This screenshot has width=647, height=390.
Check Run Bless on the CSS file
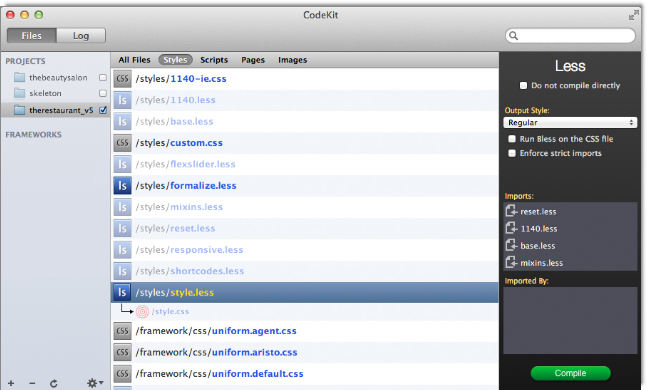click(x=512, y=139)
